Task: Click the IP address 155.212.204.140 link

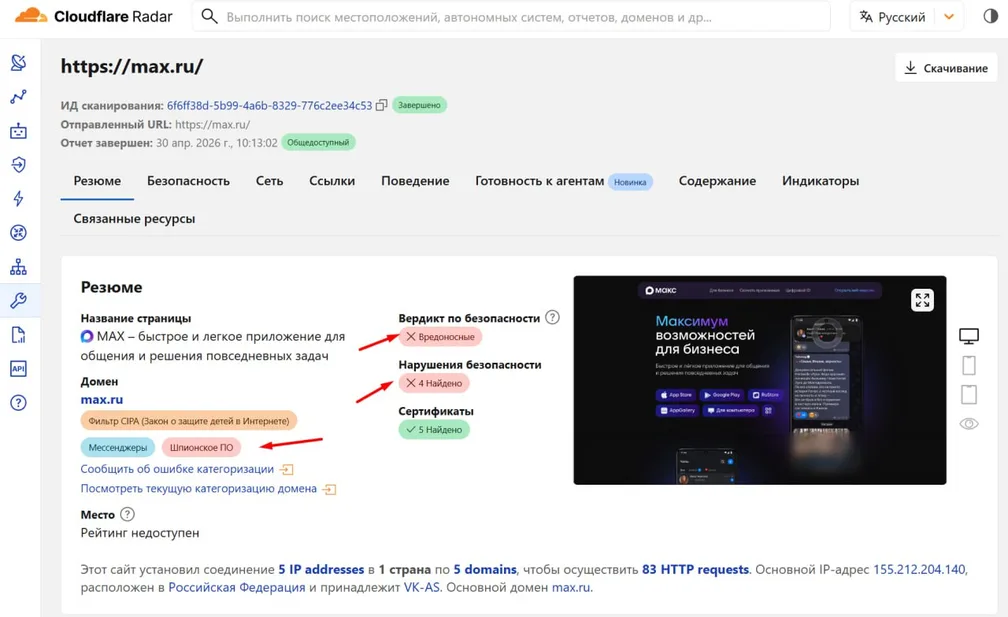Action: (x=919, y=569)
